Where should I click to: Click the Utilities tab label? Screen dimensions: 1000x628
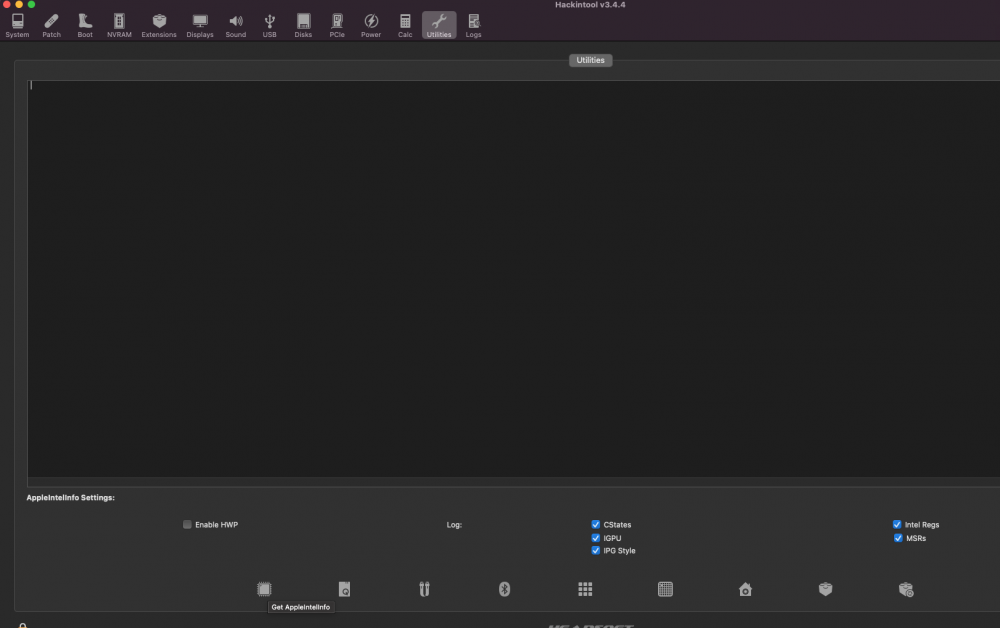pyautogui.click(x=591, y=60)
